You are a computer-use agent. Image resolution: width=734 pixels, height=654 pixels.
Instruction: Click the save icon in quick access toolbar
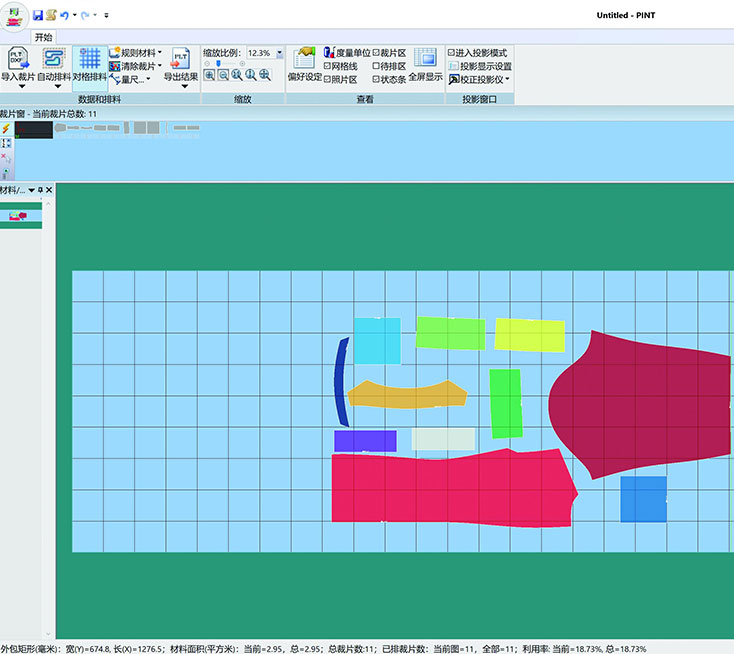pyautogui.click(x=38, y=16)
